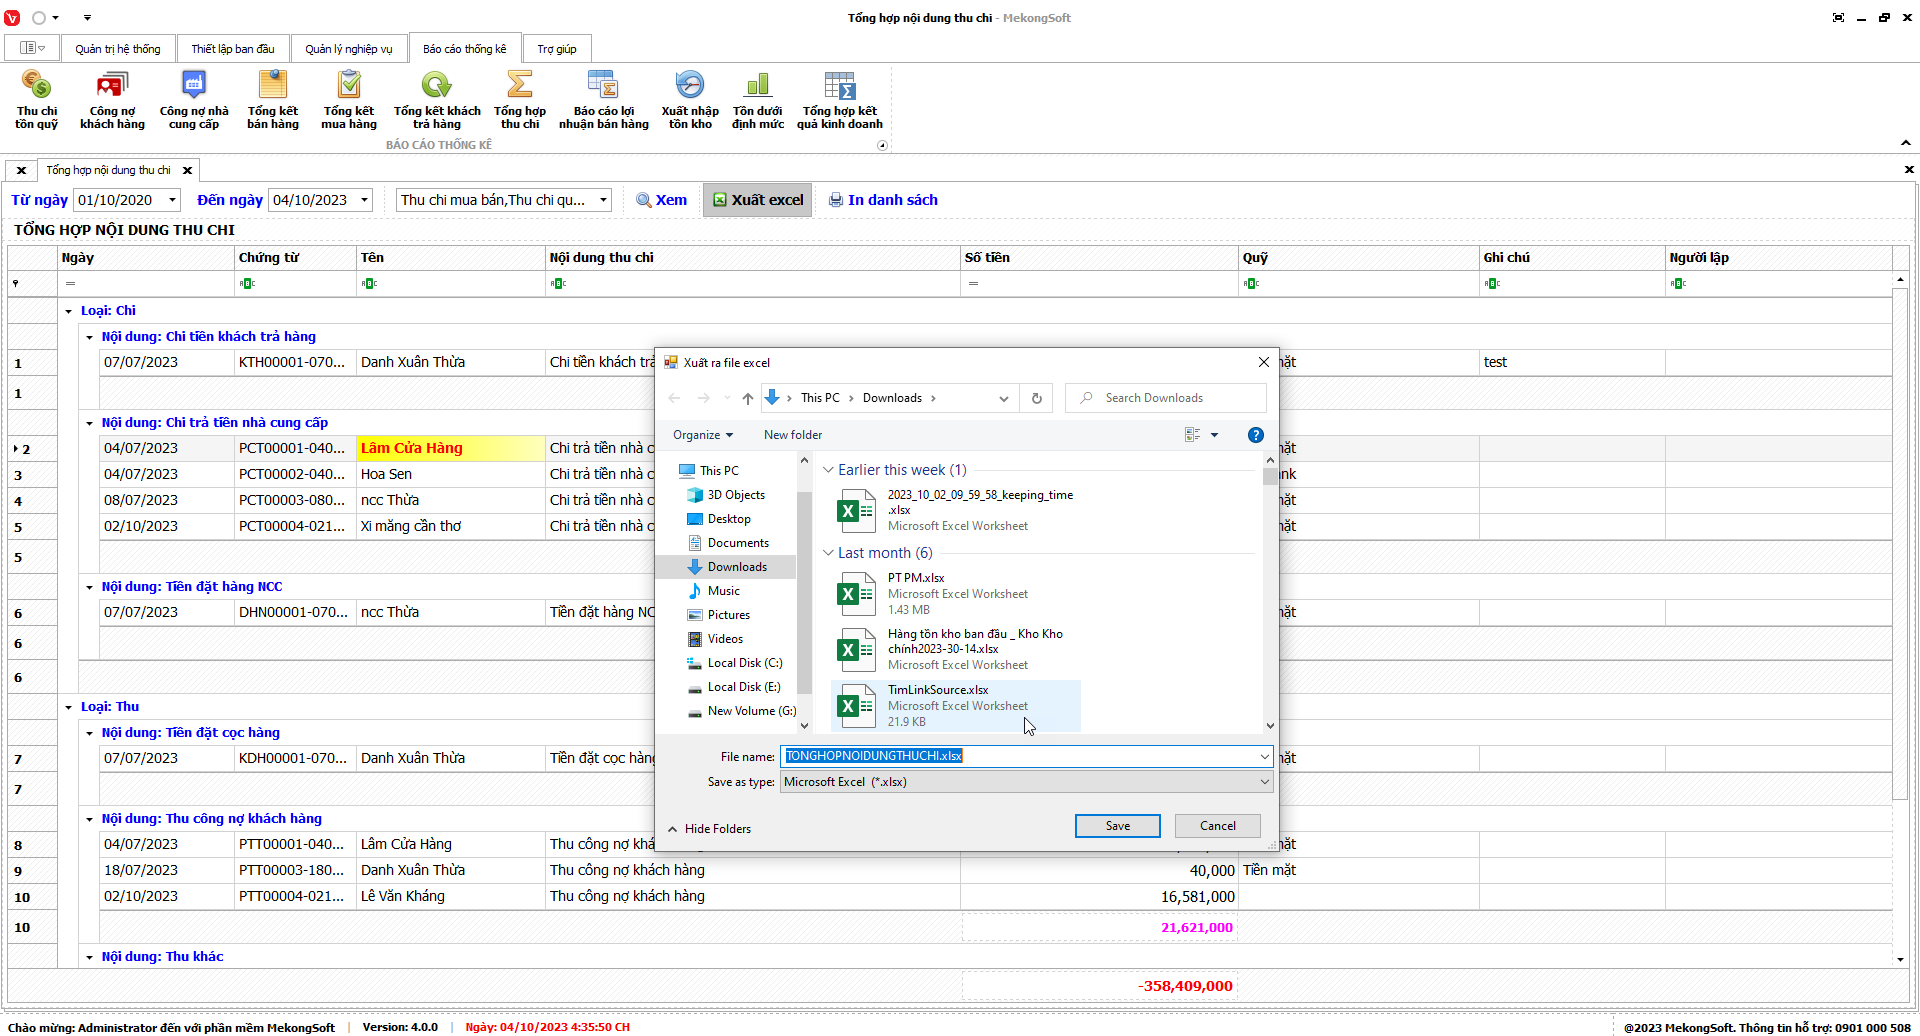Refresh the Downloads folder listing
Viewport: 1920px width, 1036px height.
1036,398
